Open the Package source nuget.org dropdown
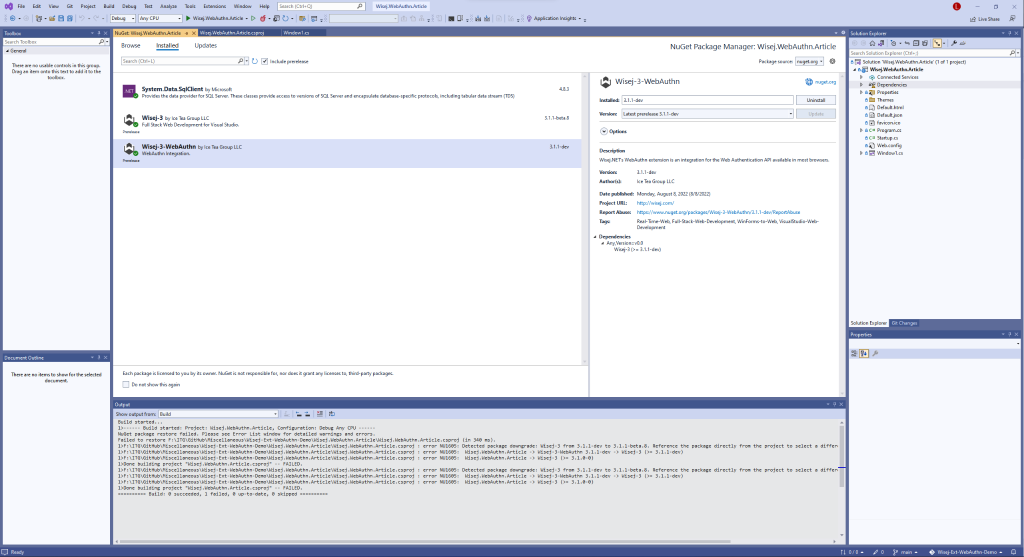The image size is (1024, 557). 810,61
